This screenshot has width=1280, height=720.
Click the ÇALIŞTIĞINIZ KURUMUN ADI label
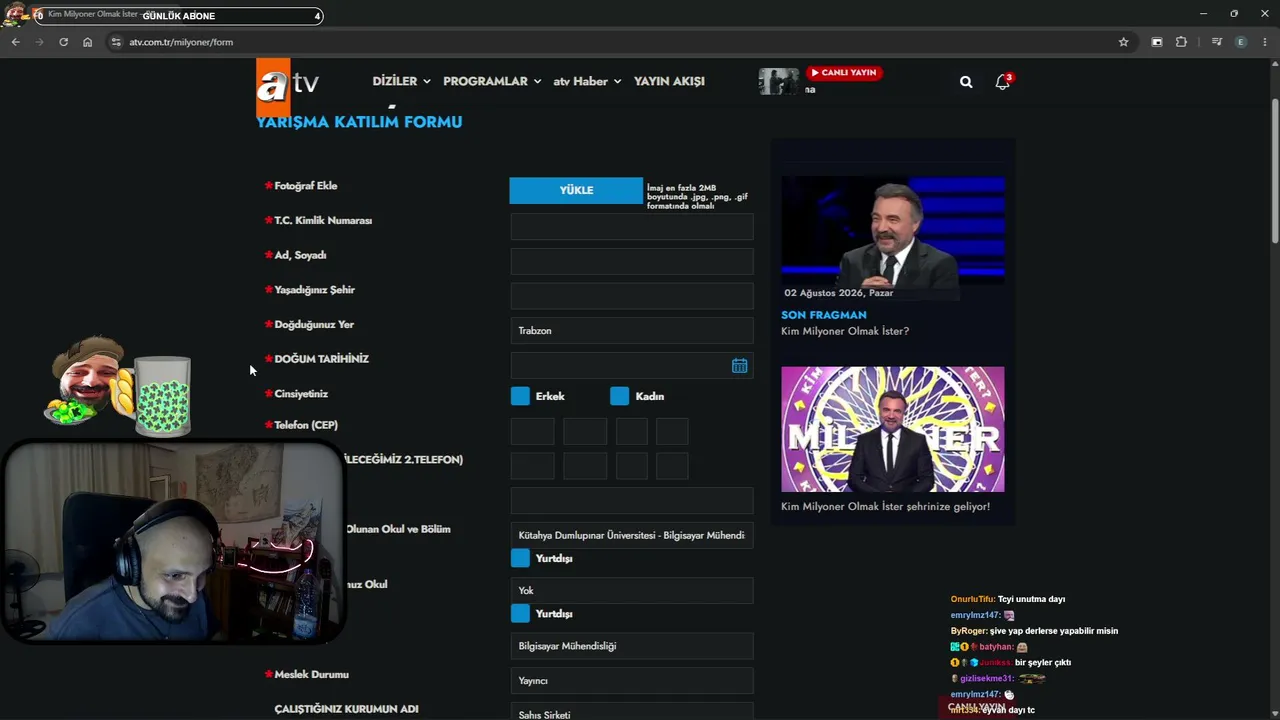[346, 709]
